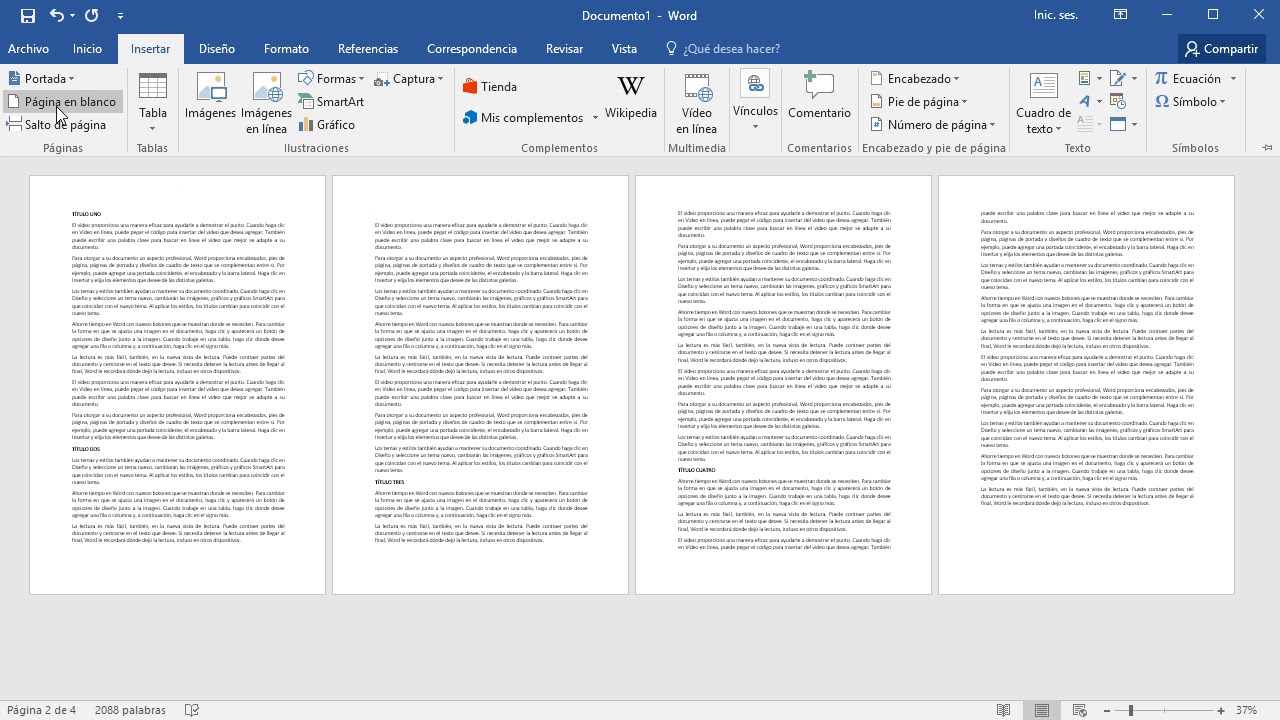The width and height of the screenshot is (1280, 720).
Task: Open the Customize Quick Access Toolbar arrow
Action: pyautogui.click(x=120, y=16)
